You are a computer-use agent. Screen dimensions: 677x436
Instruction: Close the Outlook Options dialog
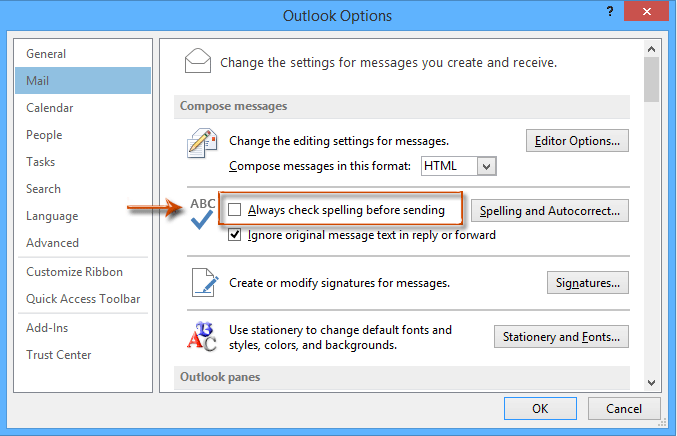646,11
